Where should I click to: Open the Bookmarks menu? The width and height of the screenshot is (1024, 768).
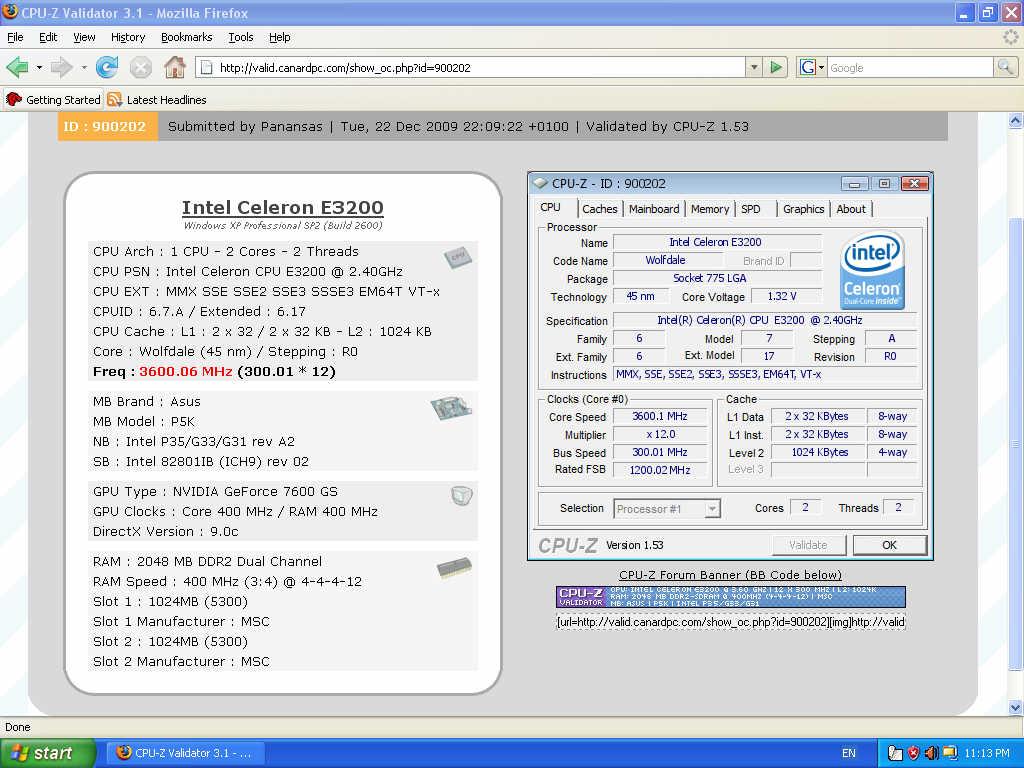click(x=187, y=37)
